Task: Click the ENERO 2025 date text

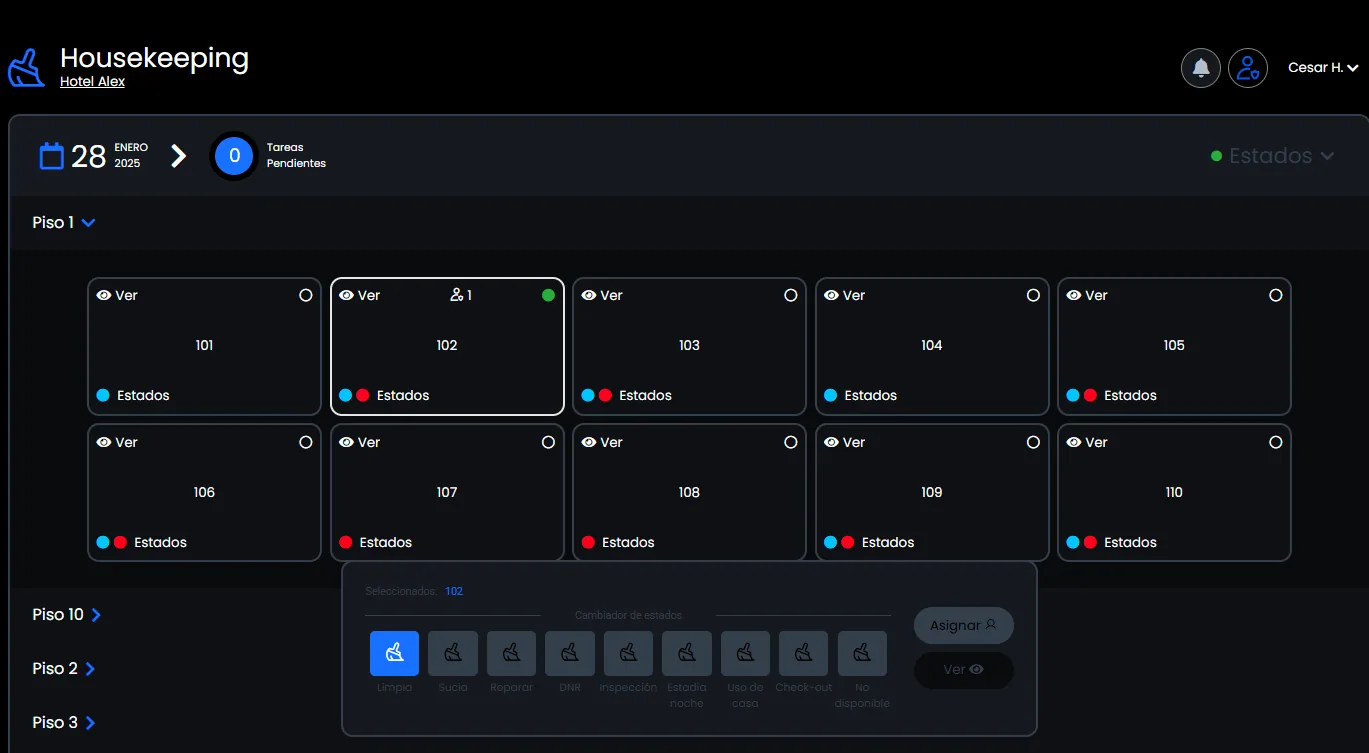Action: coord(131,155)
